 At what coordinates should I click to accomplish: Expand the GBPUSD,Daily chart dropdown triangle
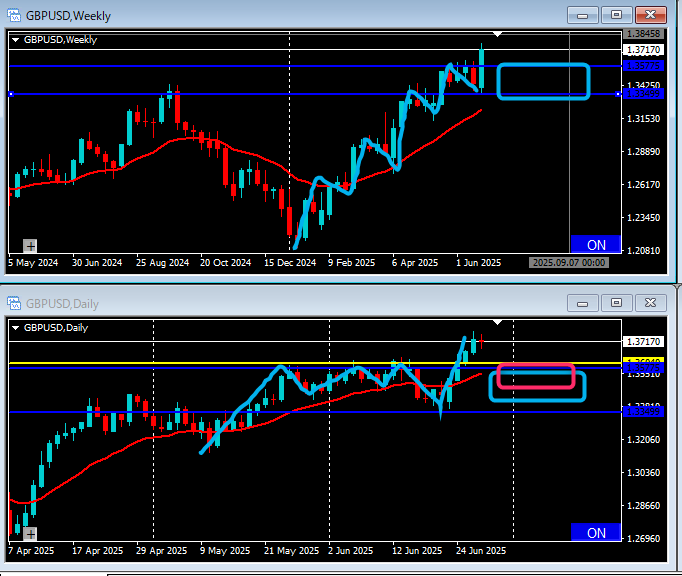(x=16, y=328)
